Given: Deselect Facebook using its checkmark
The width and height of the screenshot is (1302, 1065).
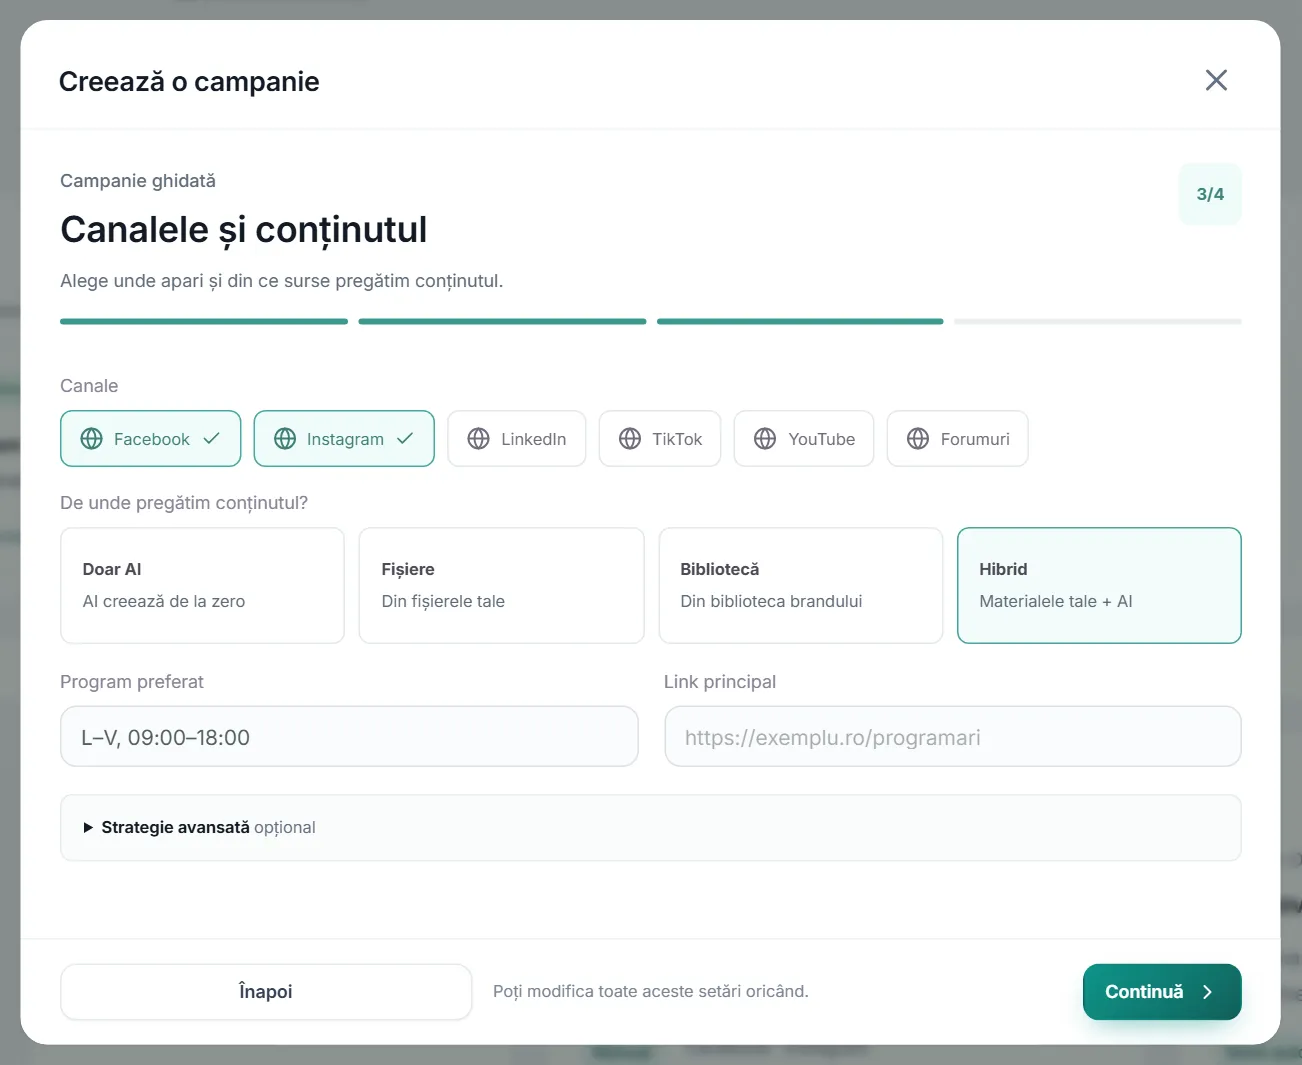Looking at the screenshot, I should coord(212,438).
